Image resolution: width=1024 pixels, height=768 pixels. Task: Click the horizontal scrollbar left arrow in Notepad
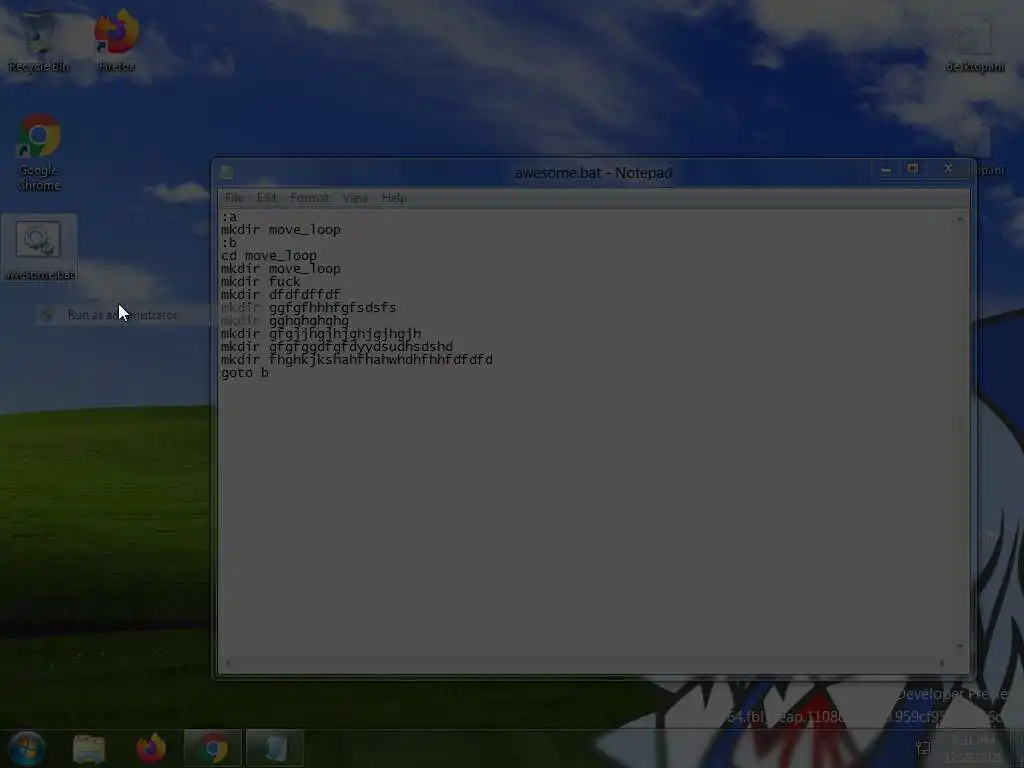(x=228, y=664)
